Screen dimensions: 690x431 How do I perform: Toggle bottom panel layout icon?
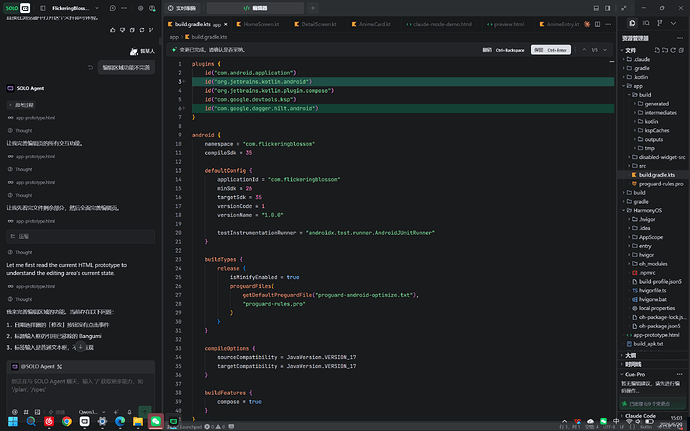coord(596,8)
